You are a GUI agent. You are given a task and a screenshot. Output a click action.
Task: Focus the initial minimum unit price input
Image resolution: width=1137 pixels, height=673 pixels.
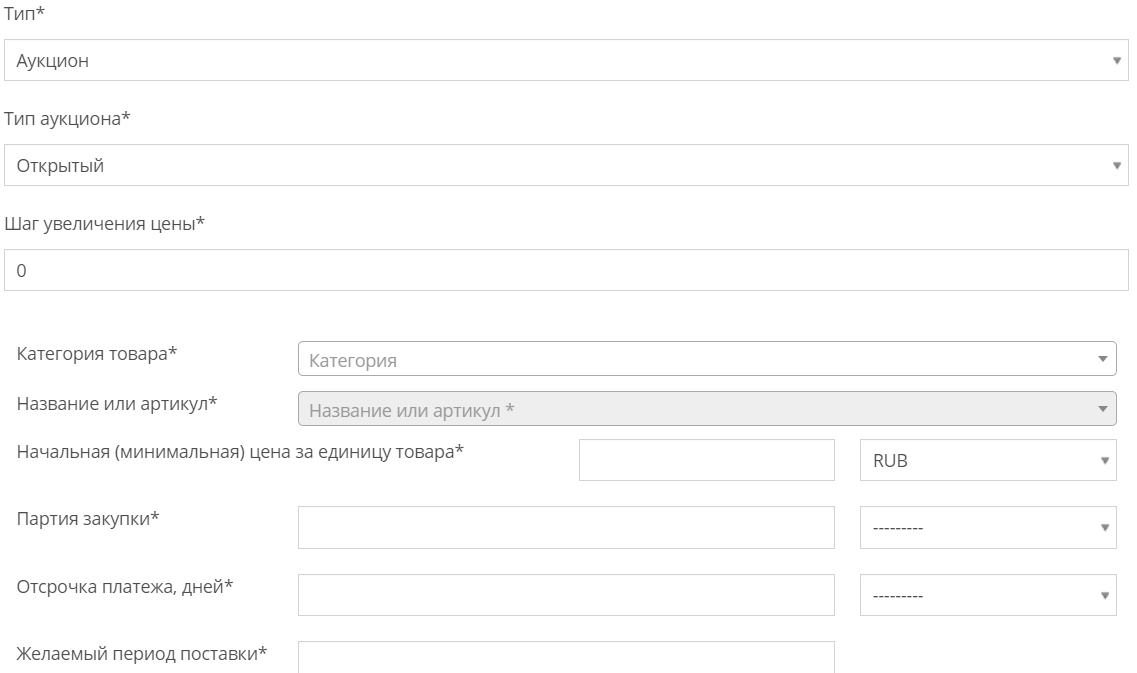click(706, 460)
